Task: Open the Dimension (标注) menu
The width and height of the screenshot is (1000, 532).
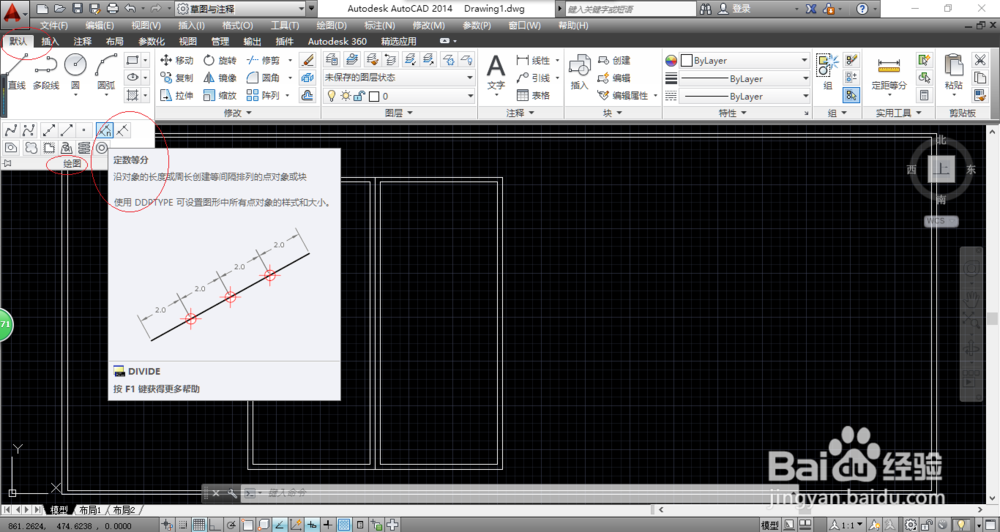Action: tap(379, 26)
